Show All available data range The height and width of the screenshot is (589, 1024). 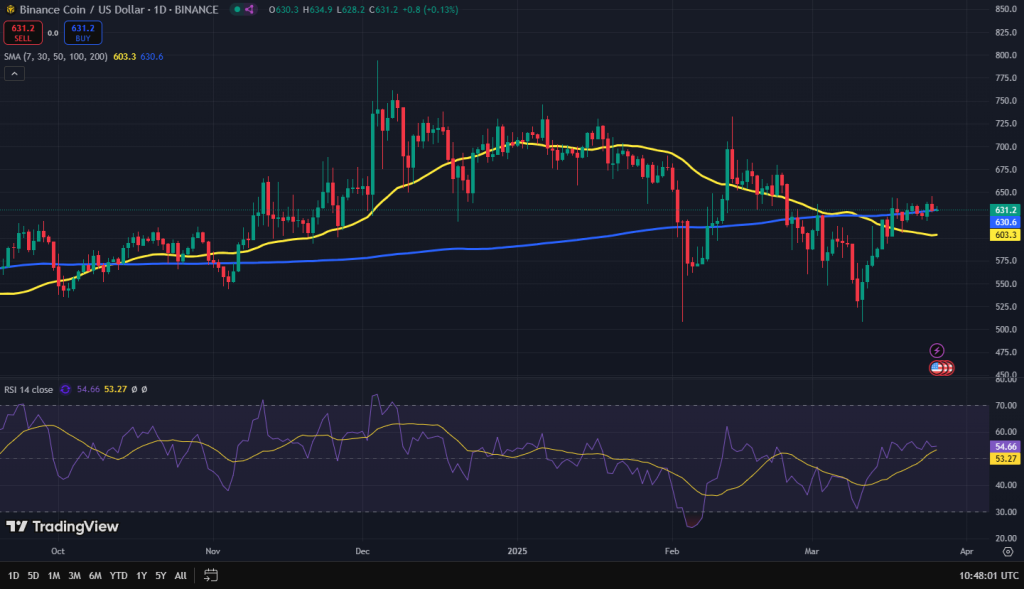(180, 576)
